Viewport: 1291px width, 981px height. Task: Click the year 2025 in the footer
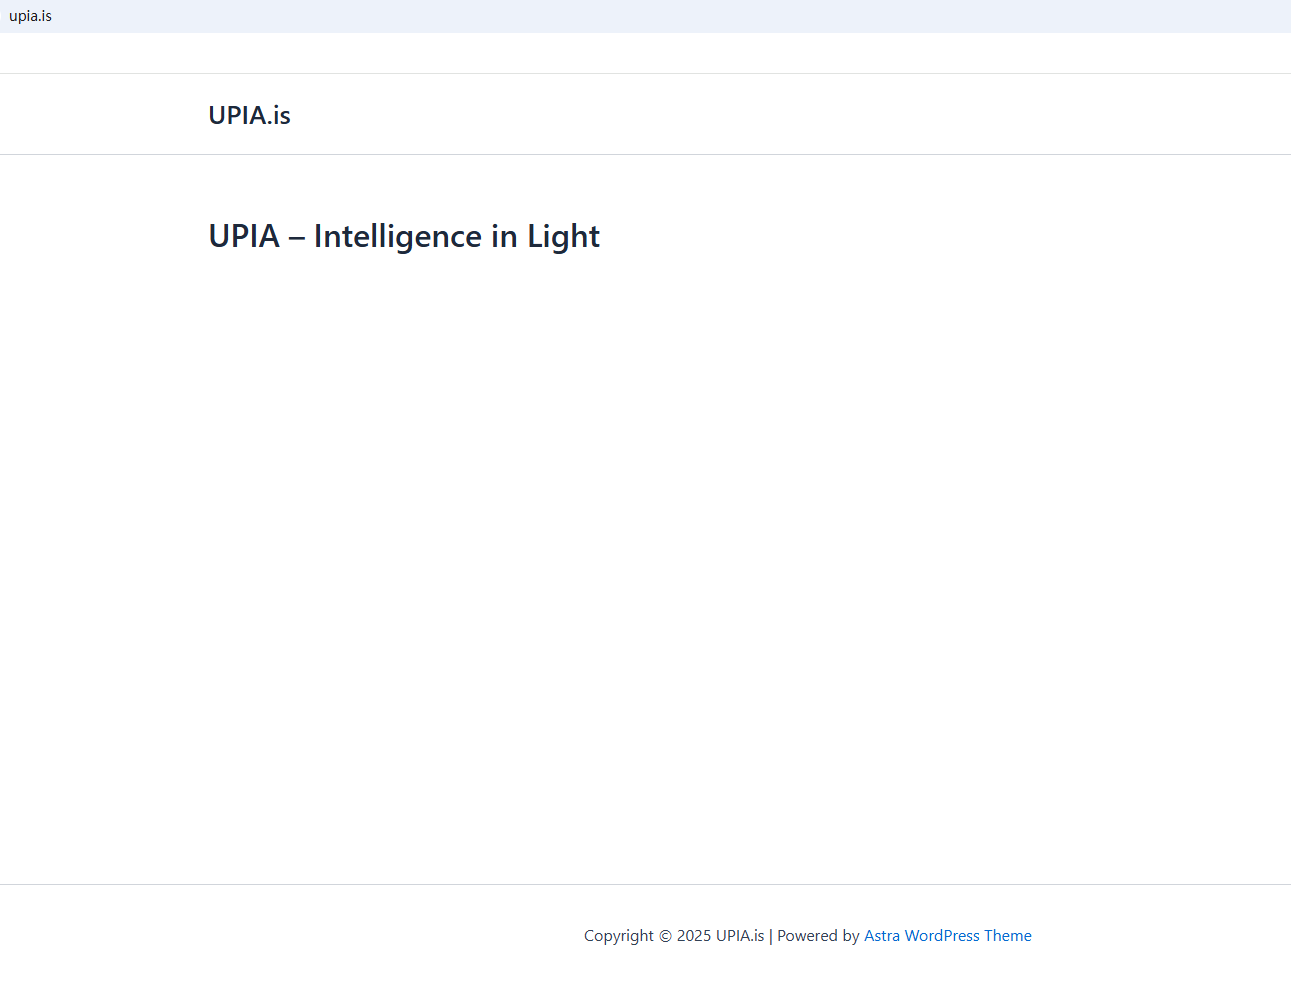click(694, 936)
